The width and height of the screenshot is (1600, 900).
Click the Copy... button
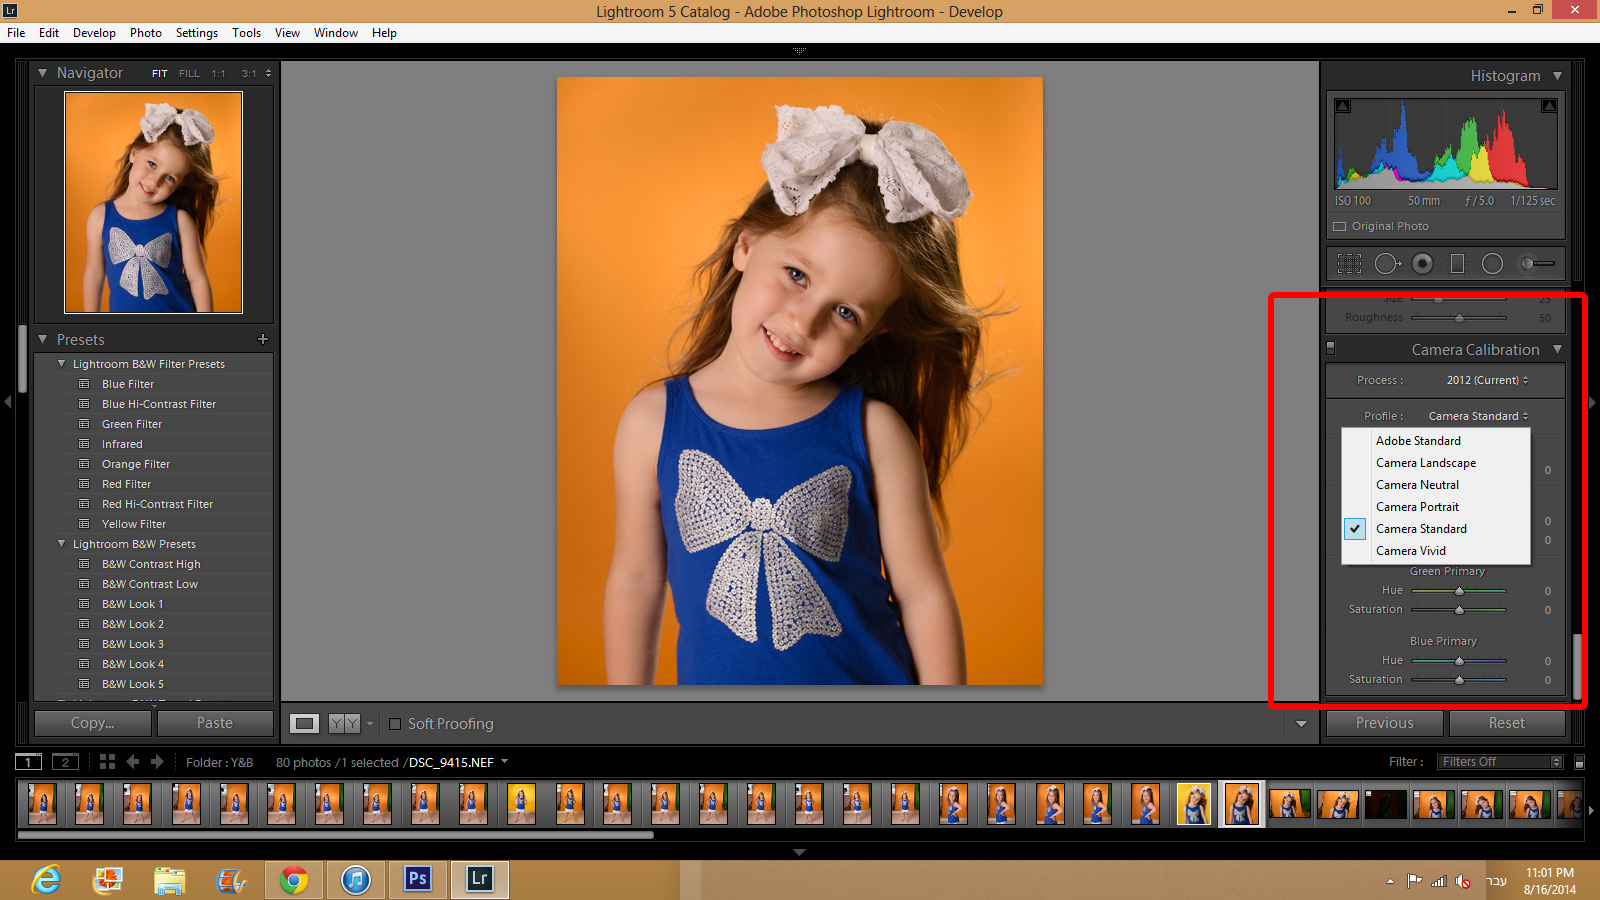point(92,723)
